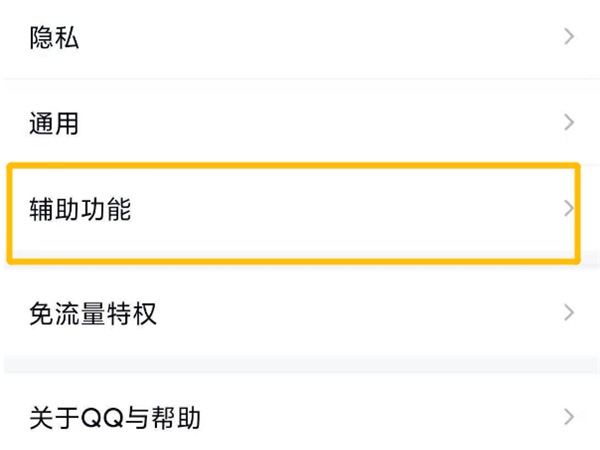This screenshot has width=600, height=450.
Task: Click the blank space in the 通用 row
Action: (320, 124)
